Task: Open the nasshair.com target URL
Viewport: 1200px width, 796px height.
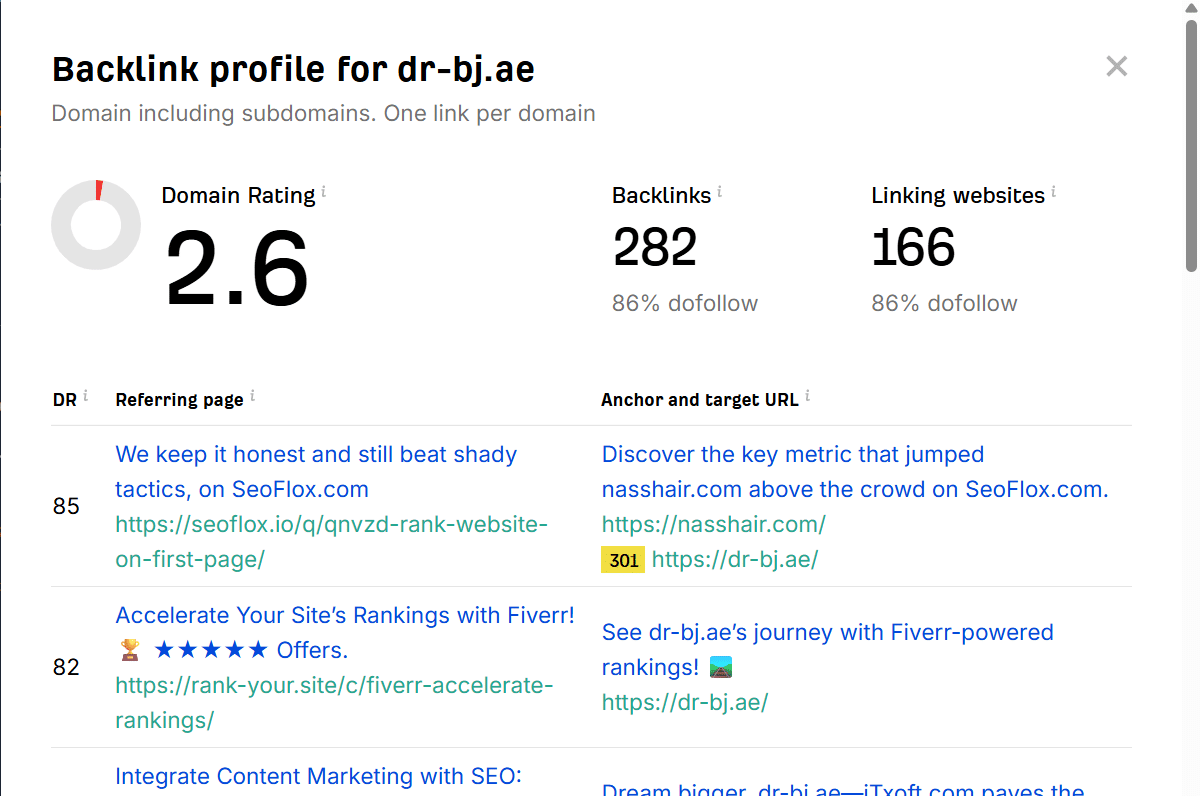Action: click(713, 524)
